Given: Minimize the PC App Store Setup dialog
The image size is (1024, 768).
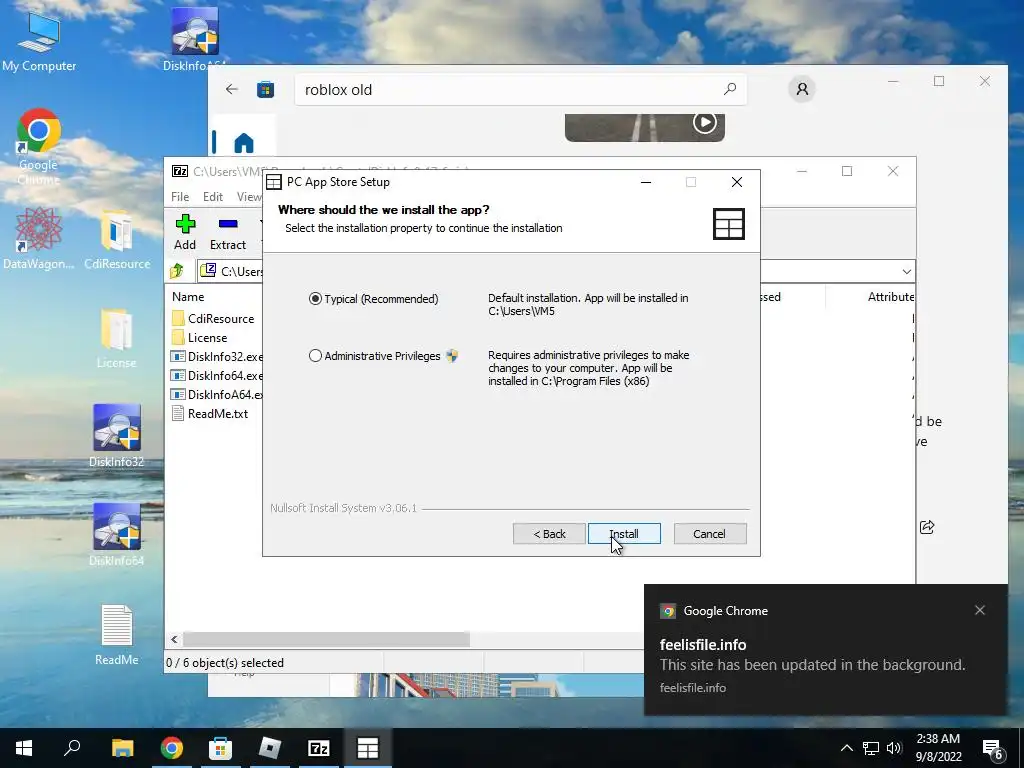Looking at the screenshot, I should pyautogui.click(x=646, y=182).
